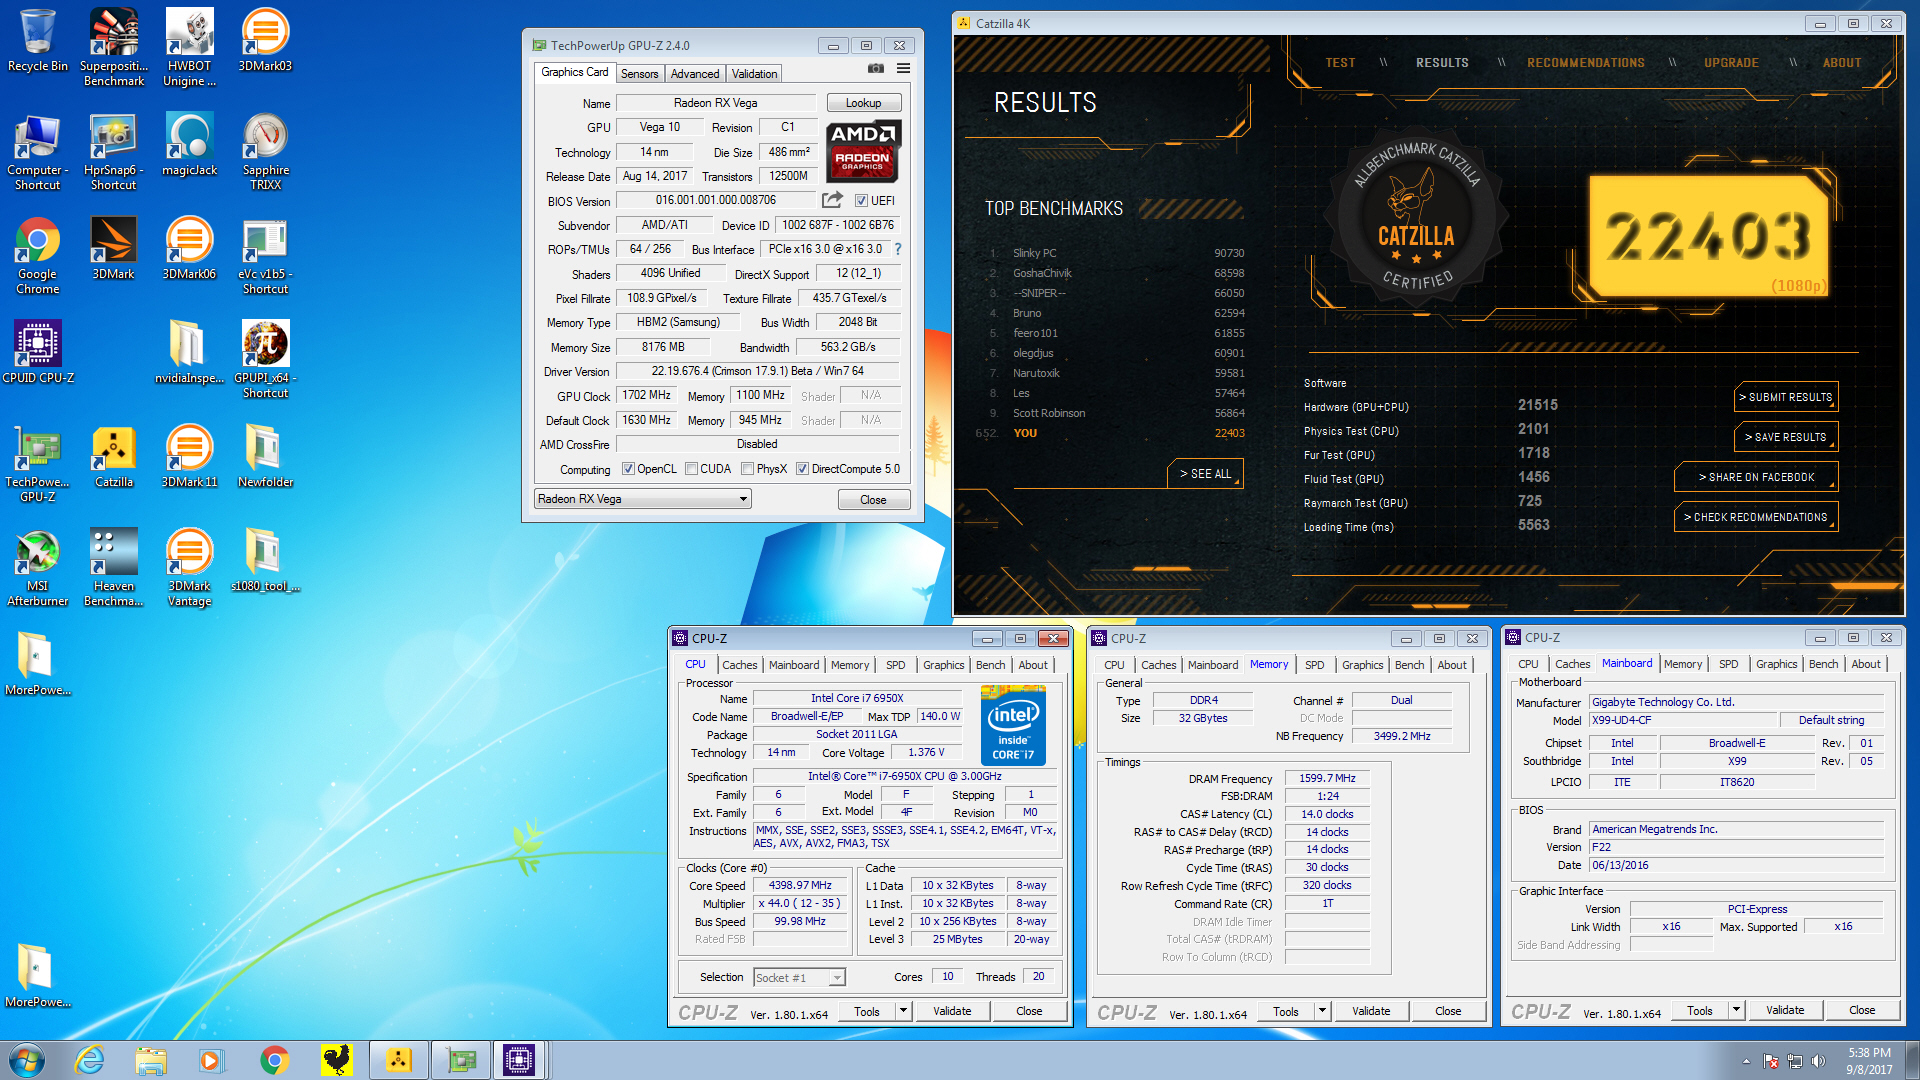
Task: Click Catzilla SAVE RESULTS button
Action: click(1786, 437)
